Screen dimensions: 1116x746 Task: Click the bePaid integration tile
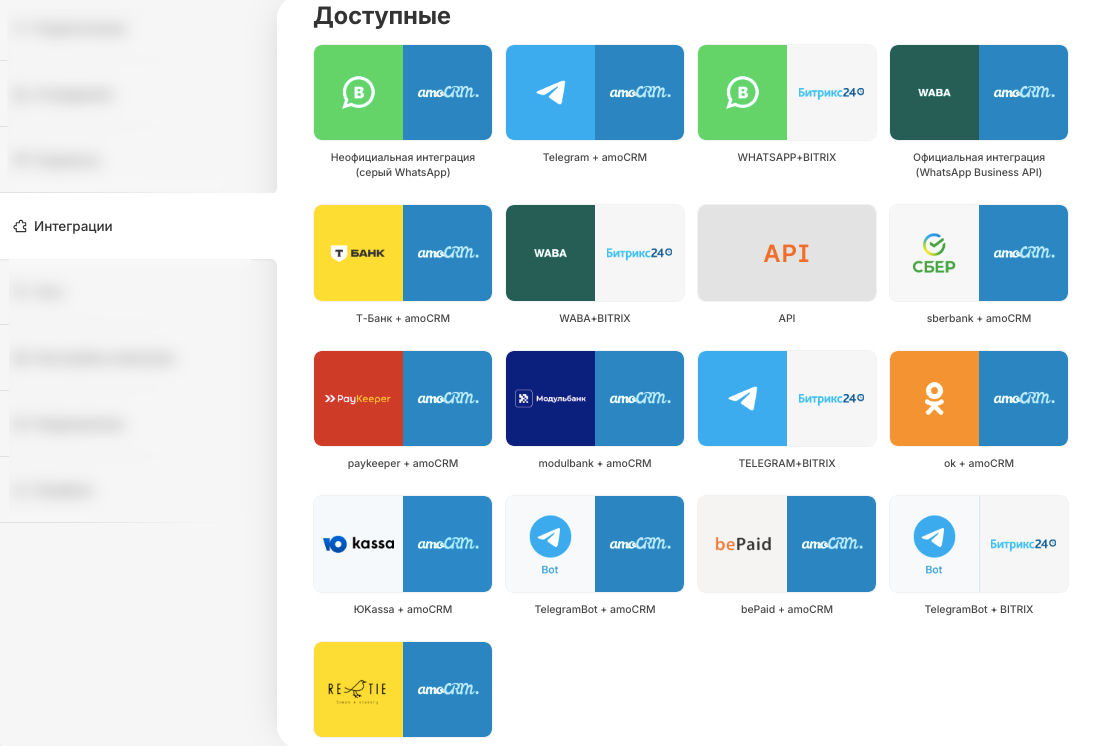787,544
